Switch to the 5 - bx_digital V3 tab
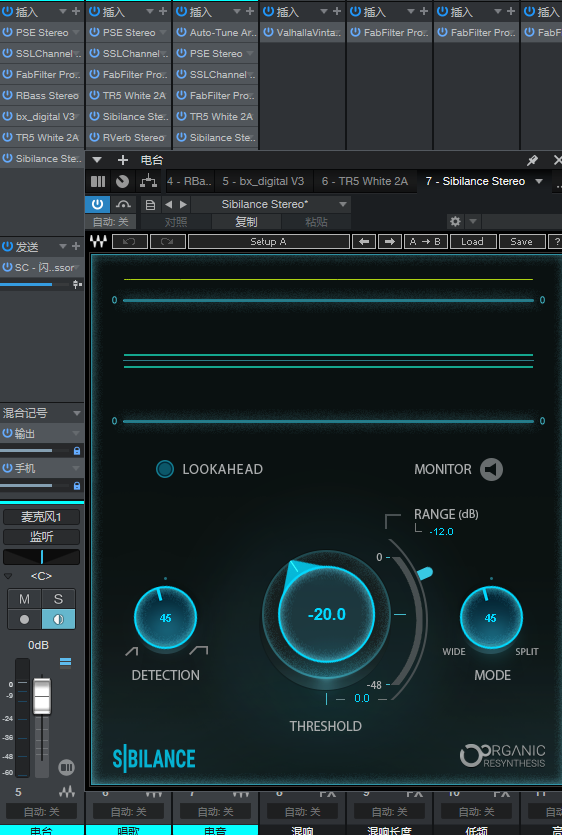Viewport: 562px width, 835px height. 263,182
